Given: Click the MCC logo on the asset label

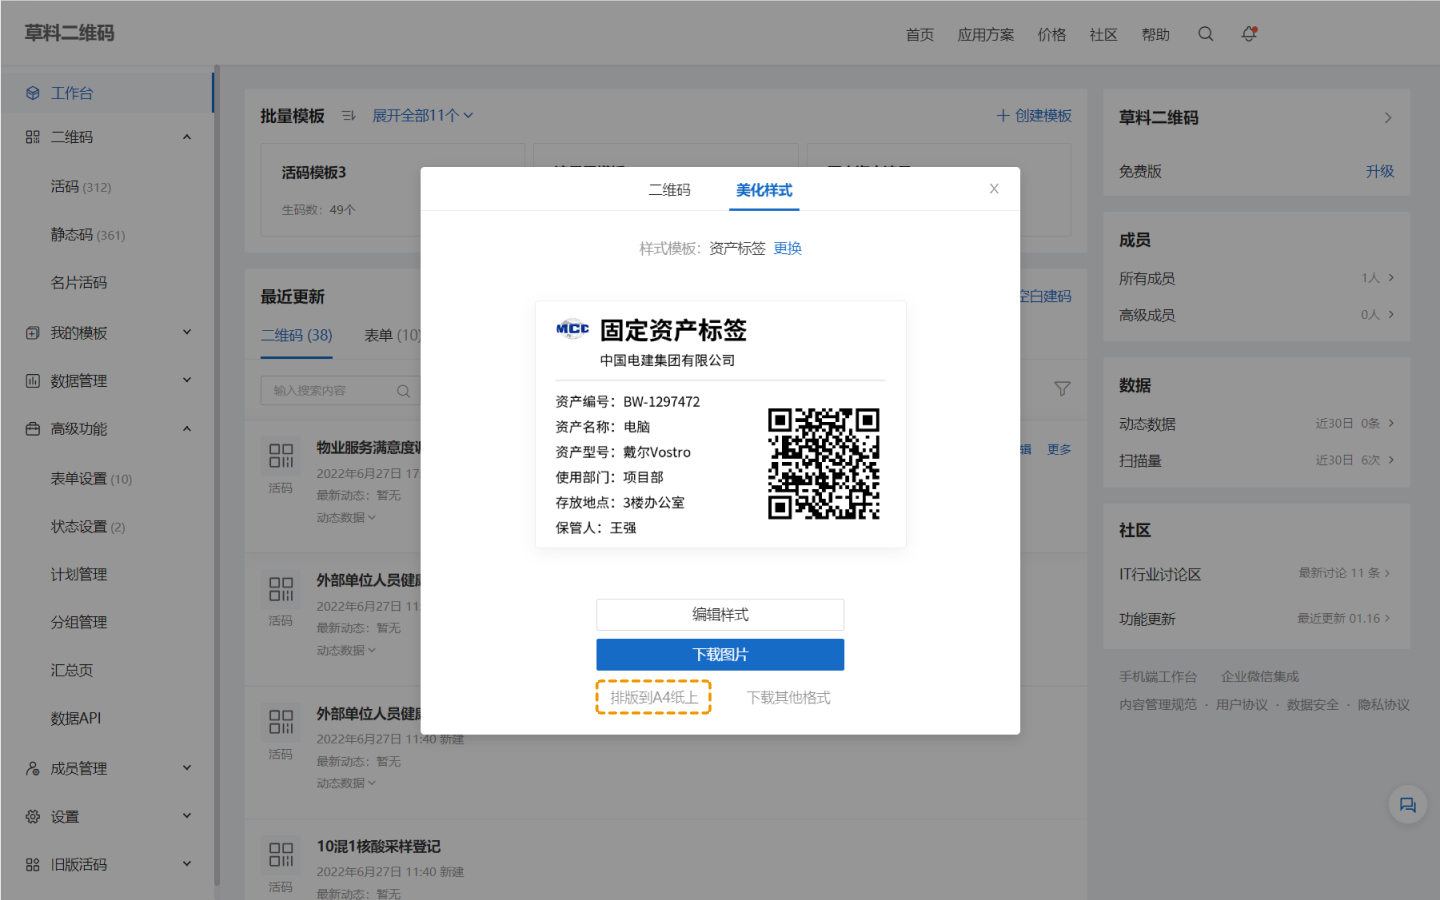Looking at the screenshot, I should click(572, 329).
